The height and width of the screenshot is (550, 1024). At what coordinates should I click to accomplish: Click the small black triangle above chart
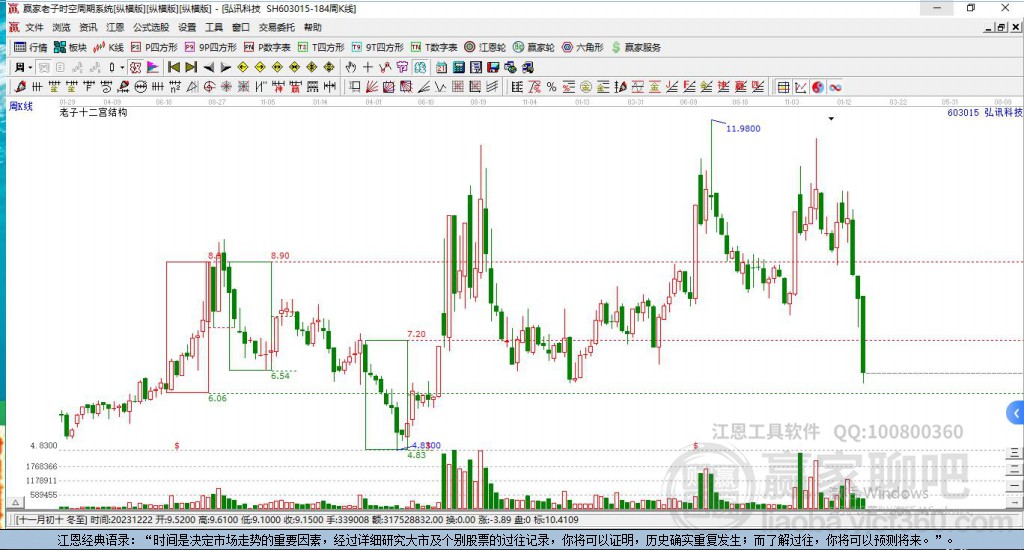point(831,119)
